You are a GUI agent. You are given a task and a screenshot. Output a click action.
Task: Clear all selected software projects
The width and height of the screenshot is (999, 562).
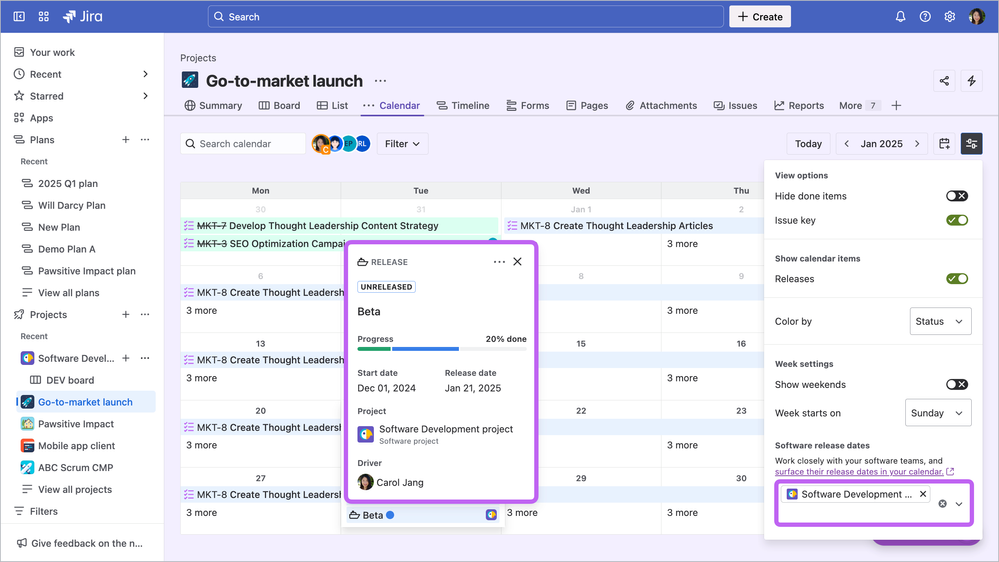pyautogui.click(x=942, y=503)
